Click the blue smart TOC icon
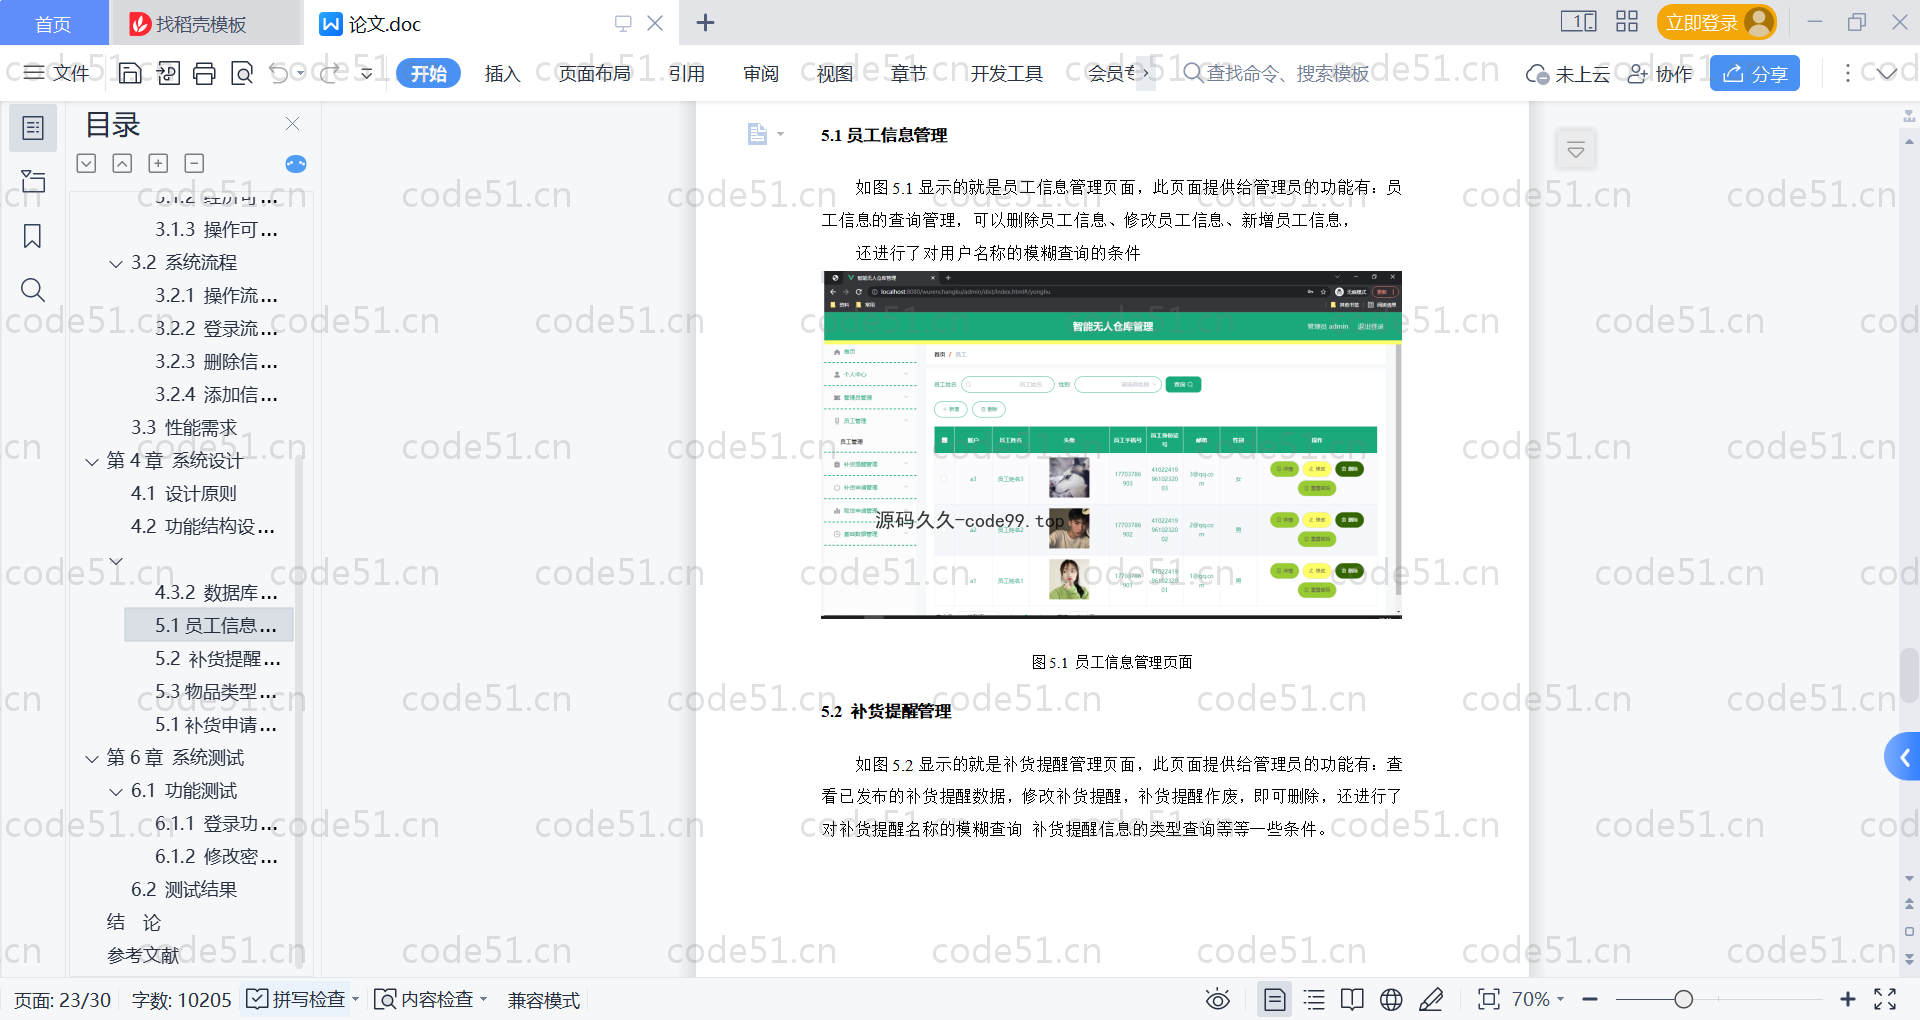Viewport: 1920px width, 1020px height. click(296, 164)
